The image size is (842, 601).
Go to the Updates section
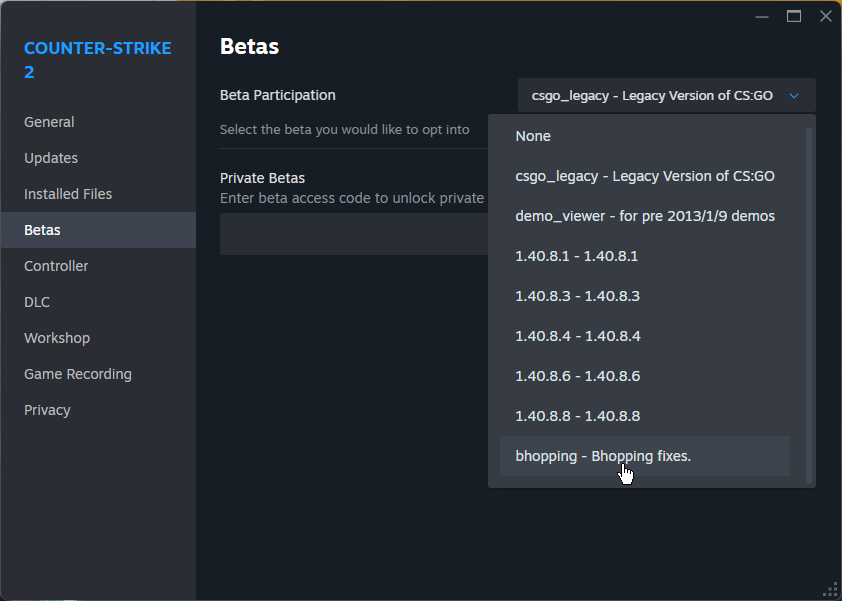pyautogui.click(x=98, y=158)
